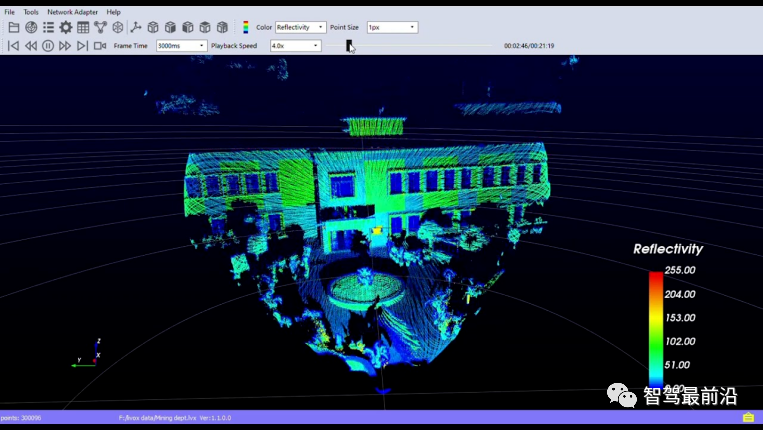Image resolution: width=763 pixels, height=430 pixels.
Task: Open settings with the gear icon
Action: coord(65,27)
